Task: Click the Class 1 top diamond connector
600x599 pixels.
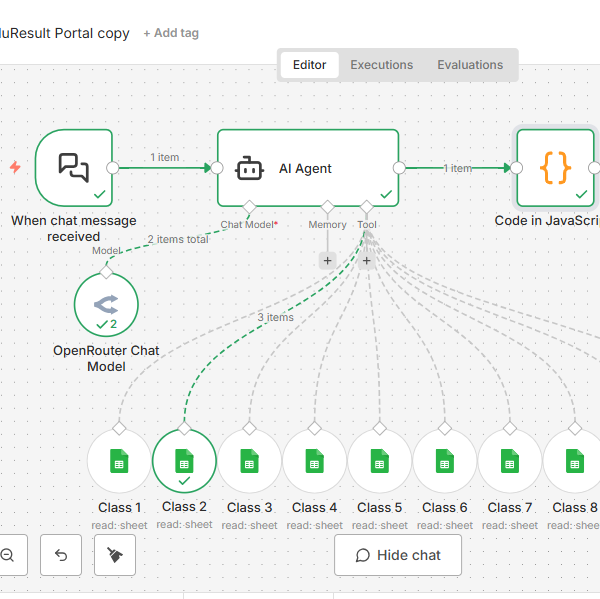Action: (119, 428)
